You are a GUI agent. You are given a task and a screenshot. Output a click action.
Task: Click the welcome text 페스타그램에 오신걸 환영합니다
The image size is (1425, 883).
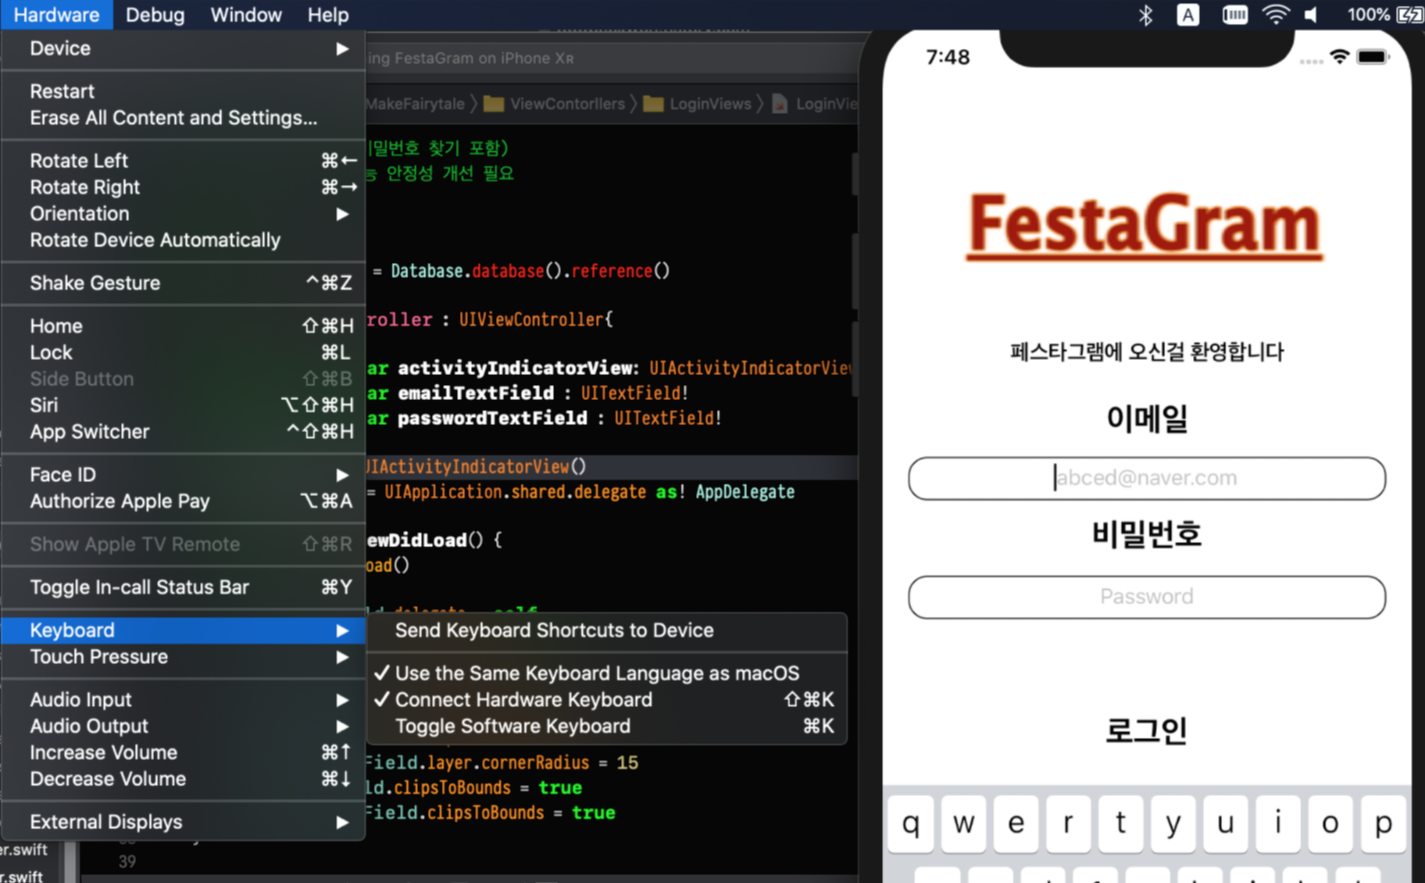point(1146,352)
